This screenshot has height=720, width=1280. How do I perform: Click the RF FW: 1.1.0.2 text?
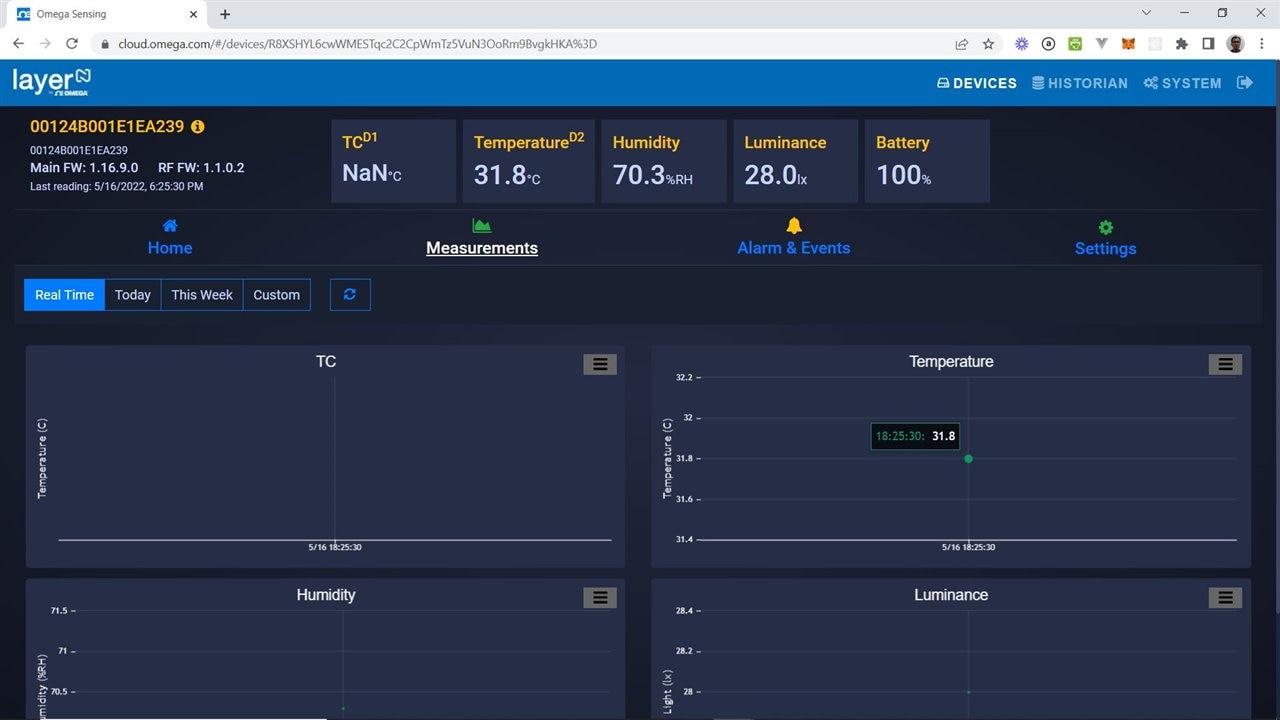point(201,168)
